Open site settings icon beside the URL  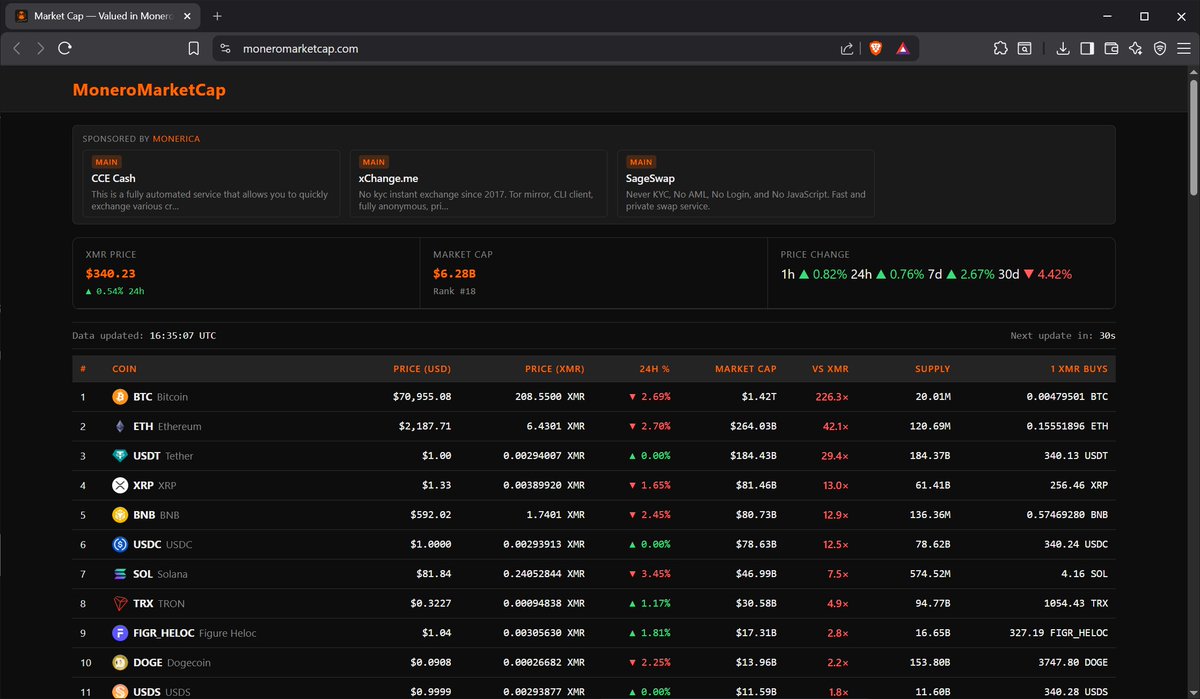pos(225,48)
